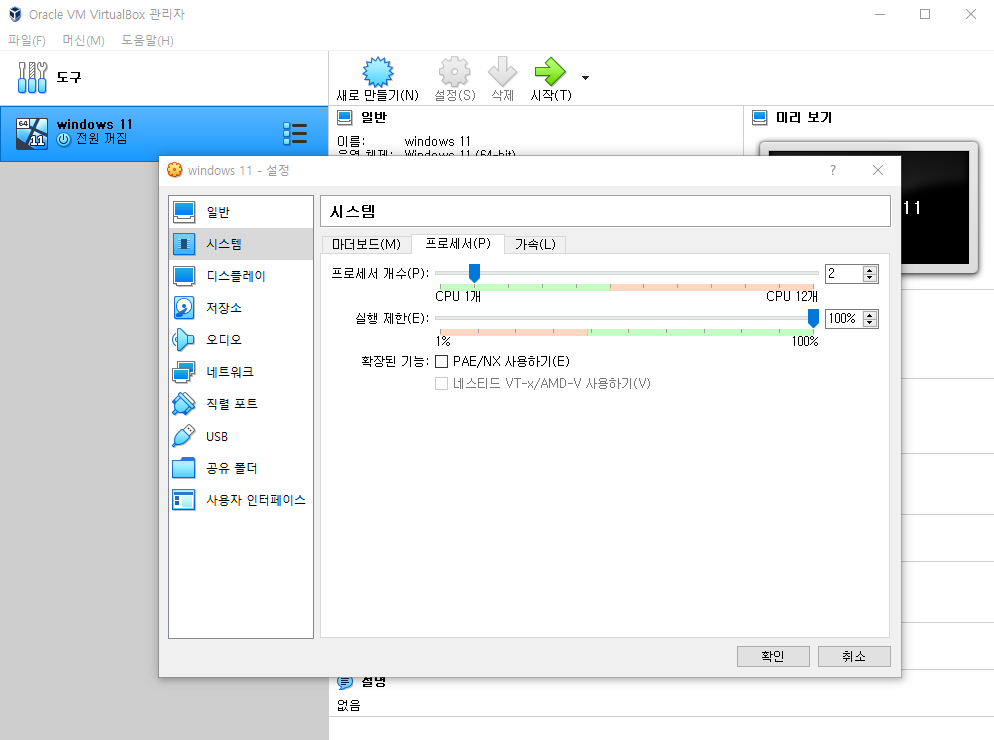The width and height of the screenshot is (994, 740).
Task: Start the VM with the 시작(T) icon
Action: (551, 70)
